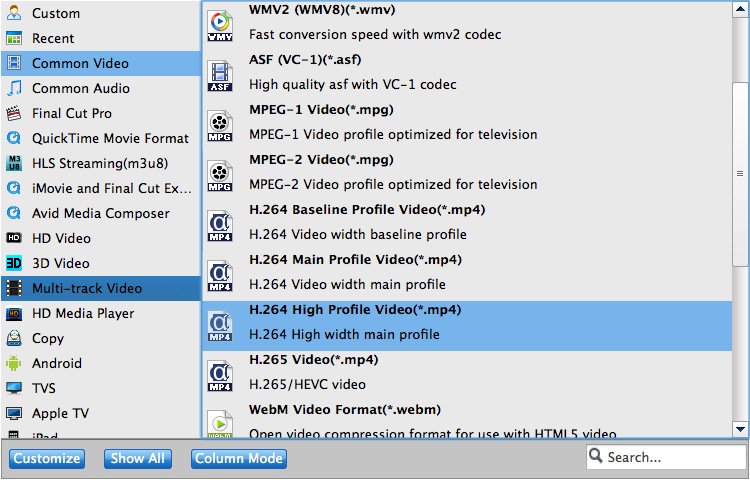Click into the Search field

[666, 457]
